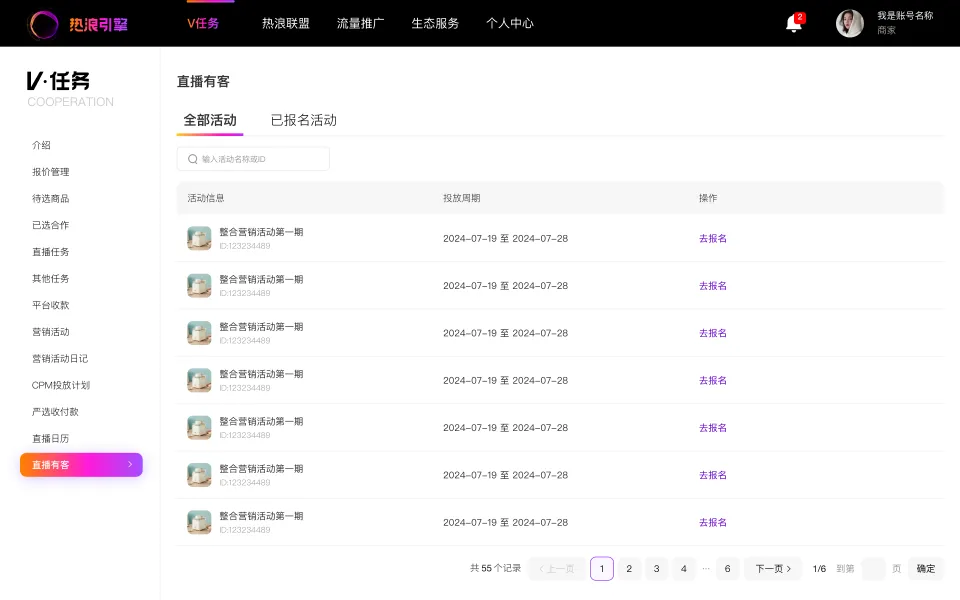Select the 全部活动 tab

pos(210,120)
